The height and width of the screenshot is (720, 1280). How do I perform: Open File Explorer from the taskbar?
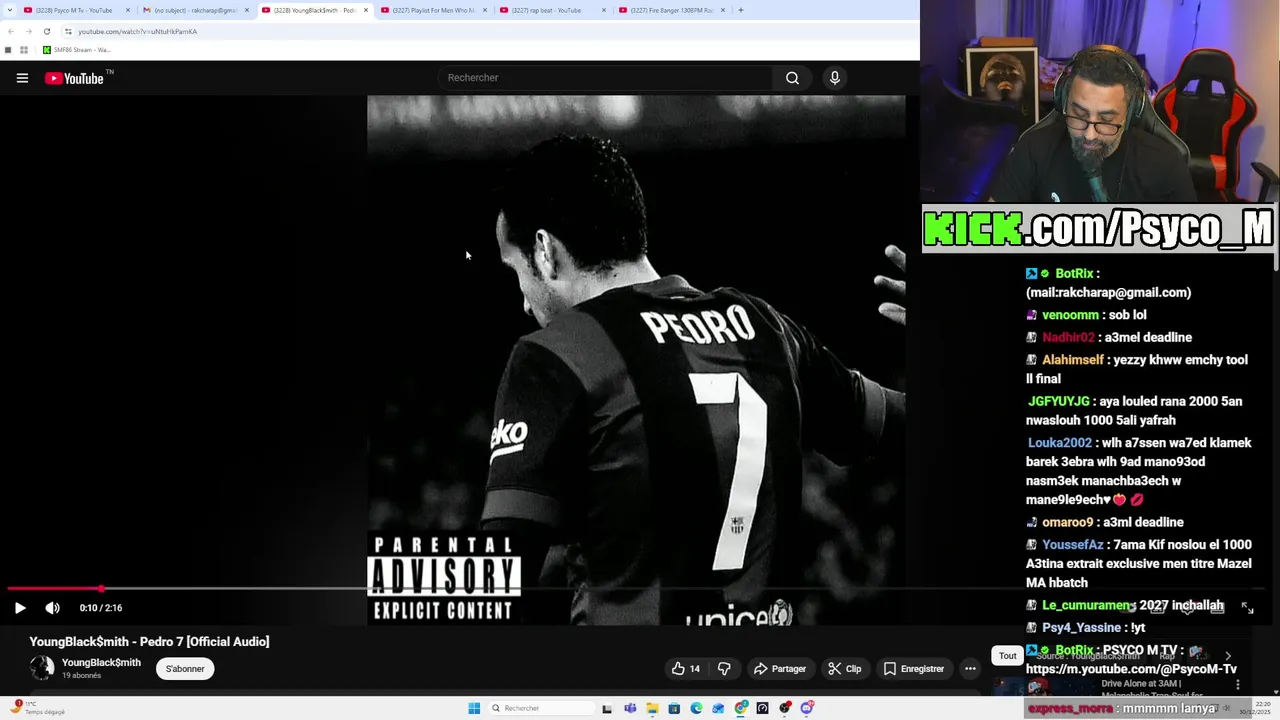point(652,708)
